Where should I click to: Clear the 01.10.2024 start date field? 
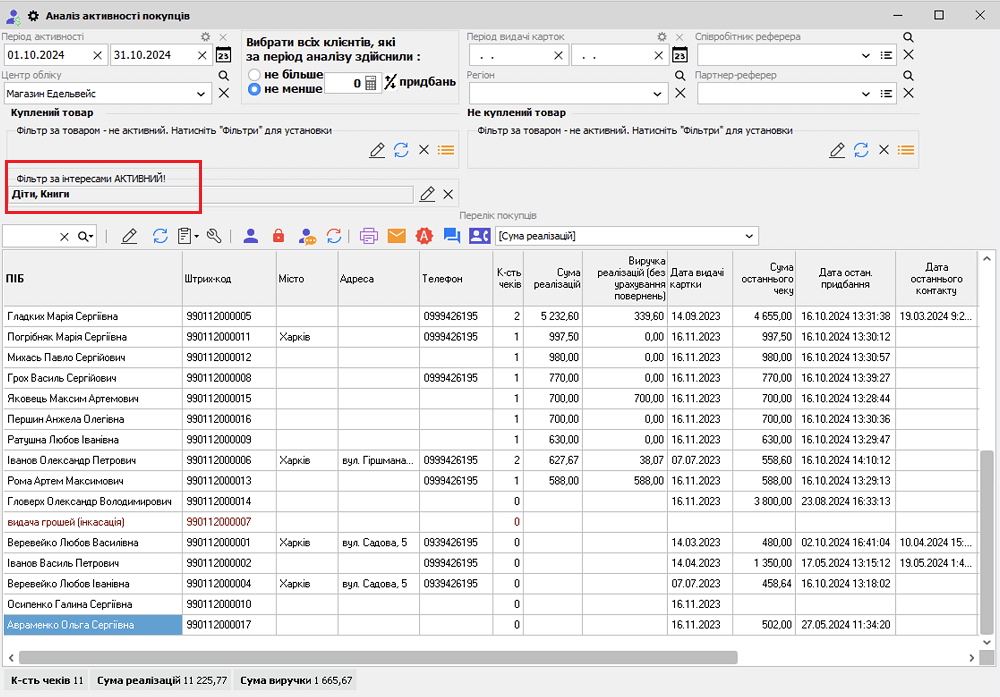[97, 55]
